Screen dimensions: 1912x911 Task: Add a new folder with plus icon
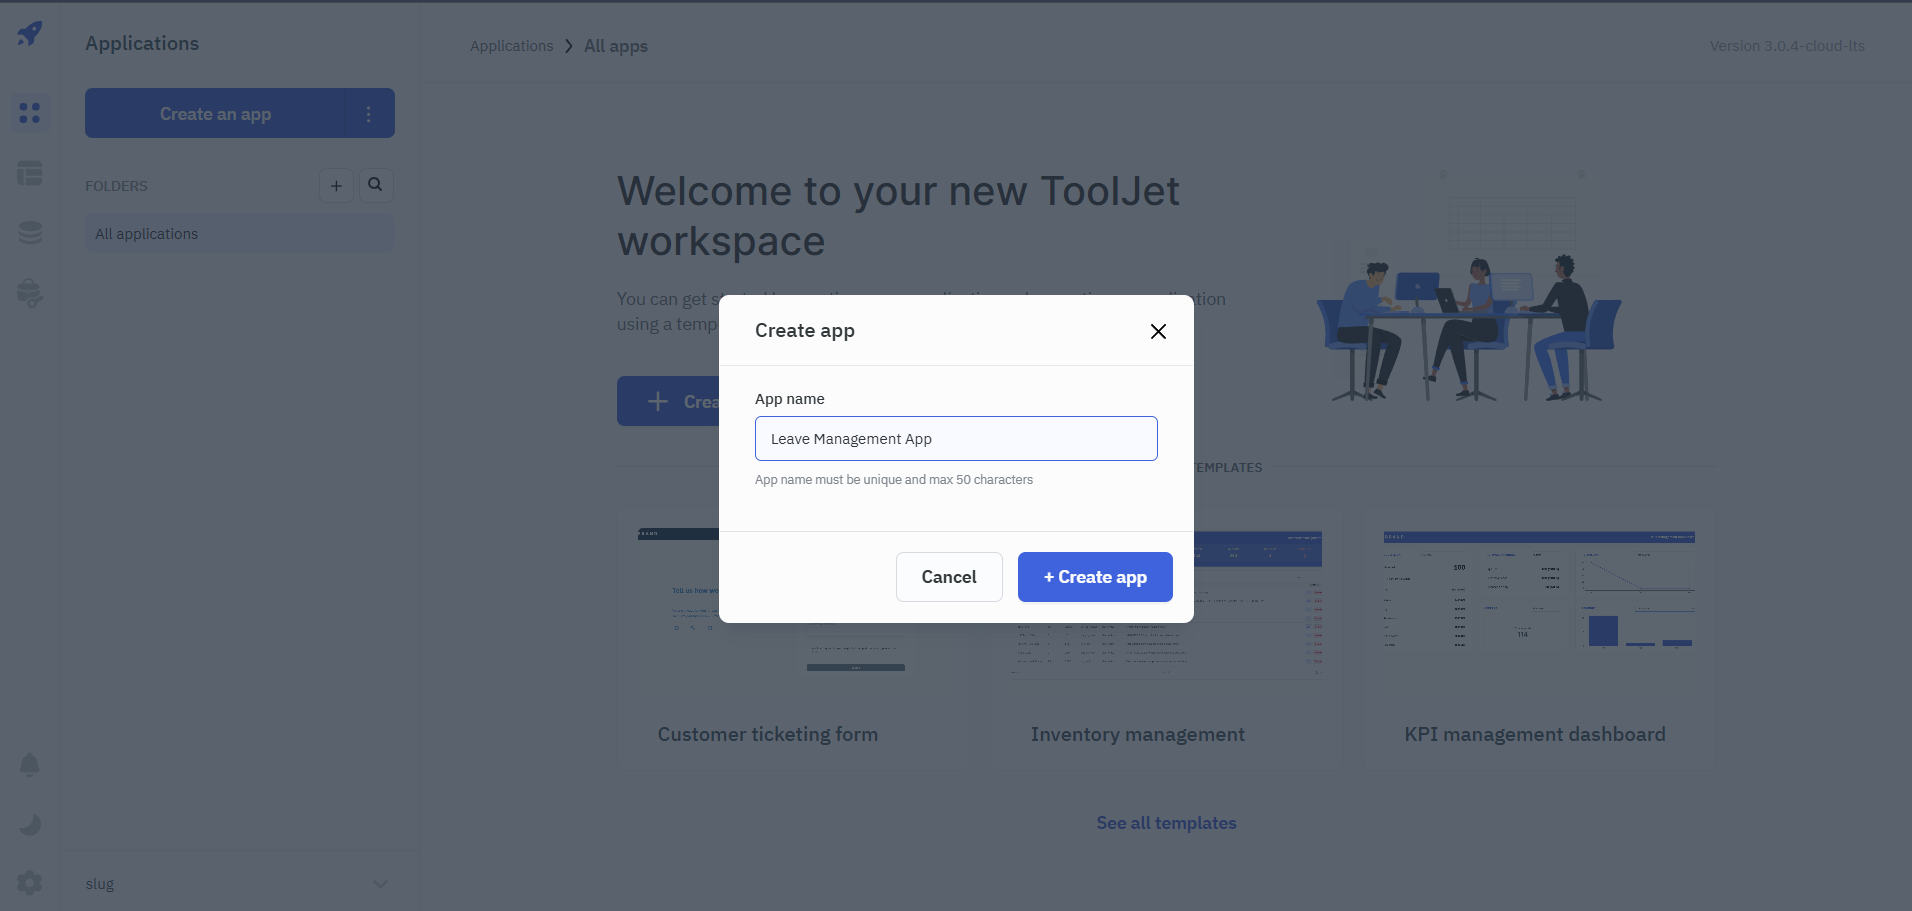pyautogui.click(x=336, y=185)
